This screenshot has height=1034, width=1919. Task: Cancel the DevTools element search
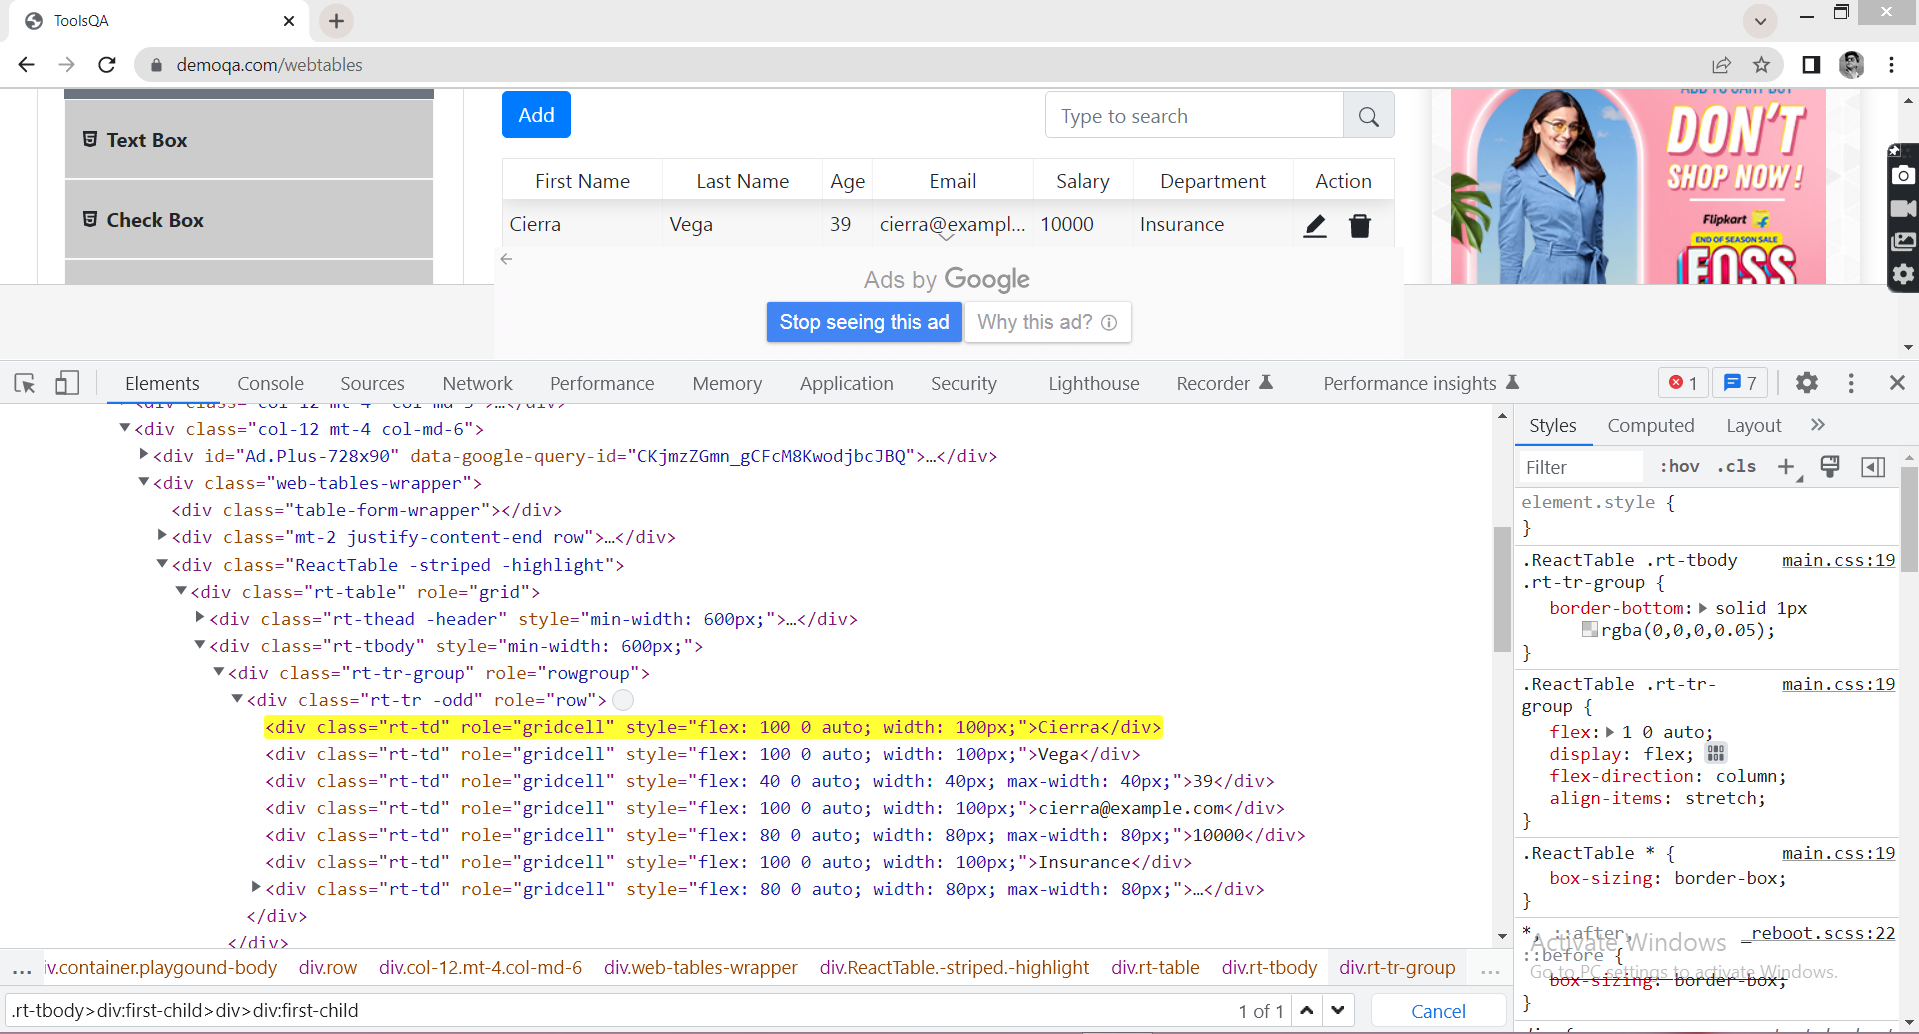[x=1437, y=1011]
